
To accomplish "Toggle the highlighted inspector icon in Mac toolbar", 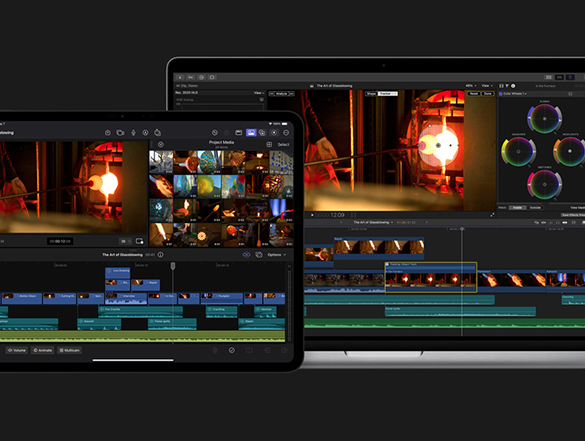I will point(570,77).
